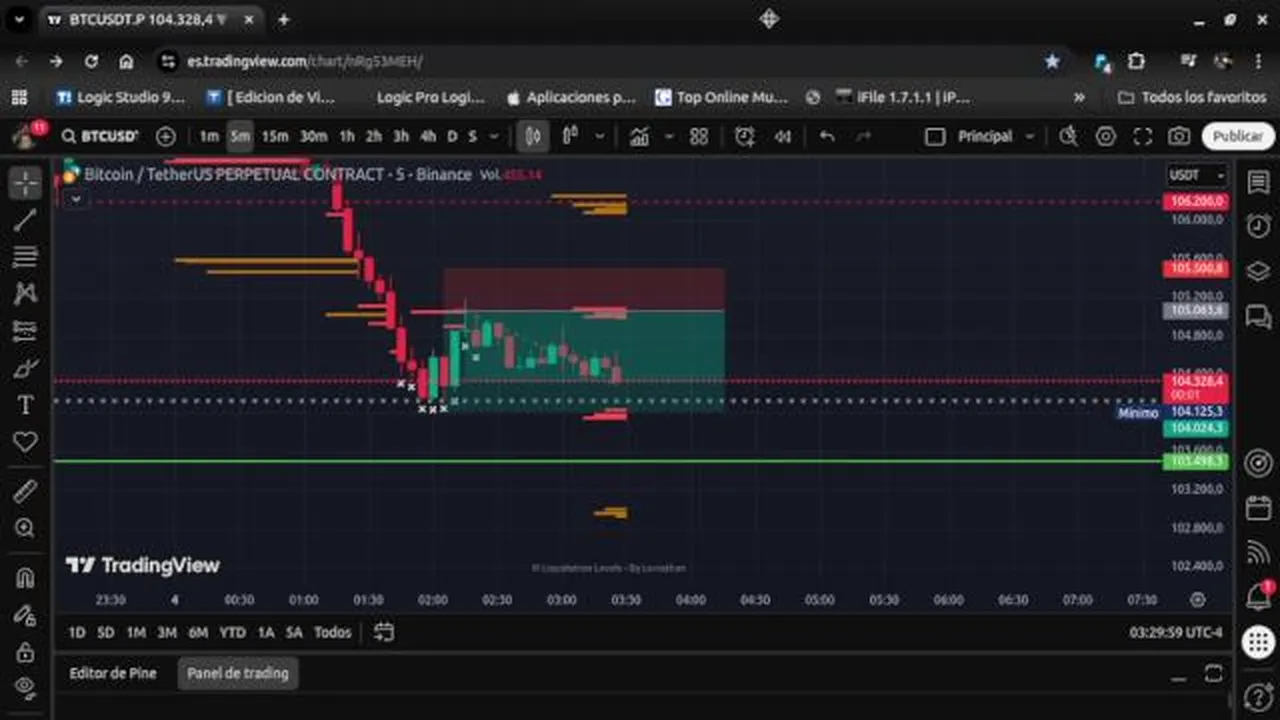Select the crosshair cursor tool

pos(25,183)
